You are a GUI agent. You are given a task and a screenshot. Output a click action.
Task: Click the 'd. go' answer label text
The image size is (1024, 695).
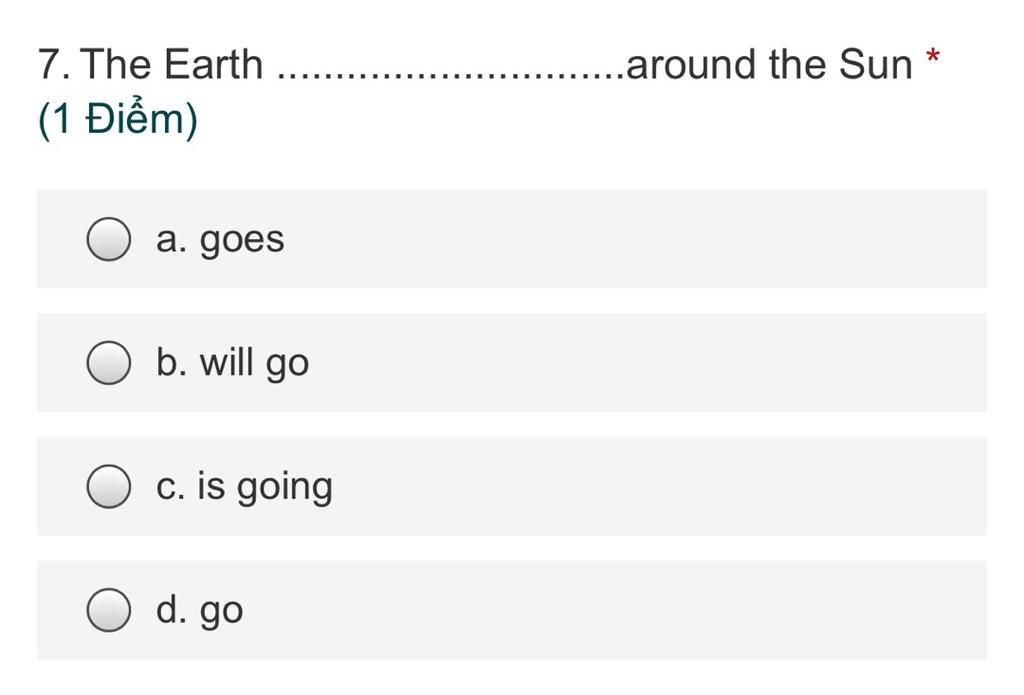pos(200,611)
